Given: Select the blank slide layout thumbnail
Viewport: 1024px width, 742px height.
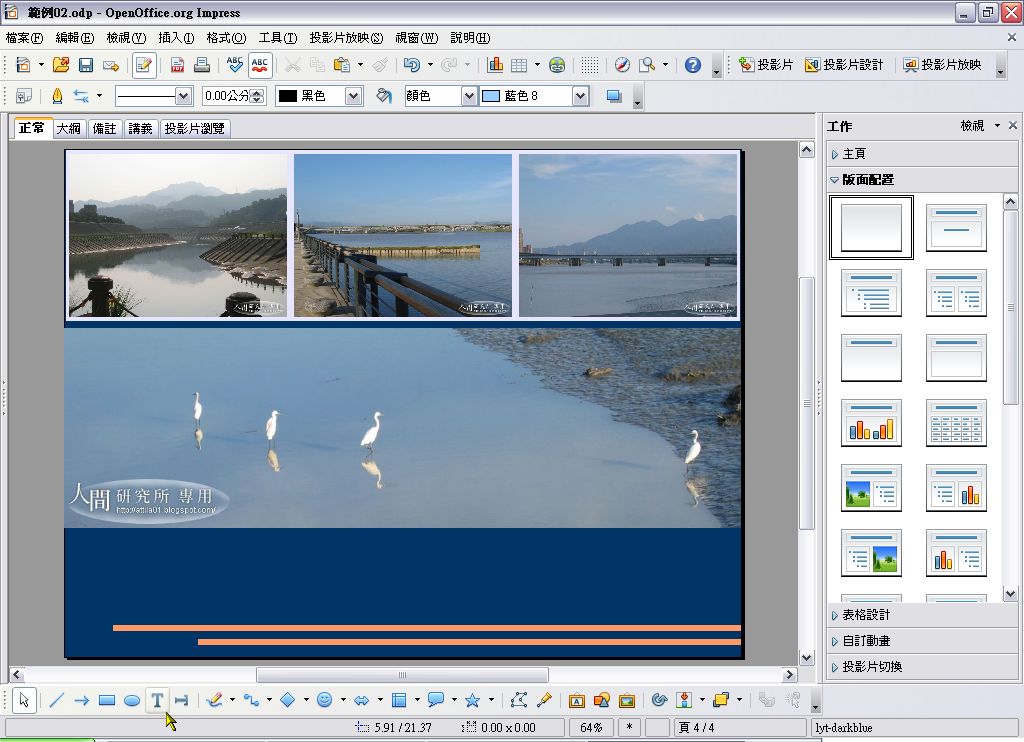Looking at the screenshot, I should 871,227.
